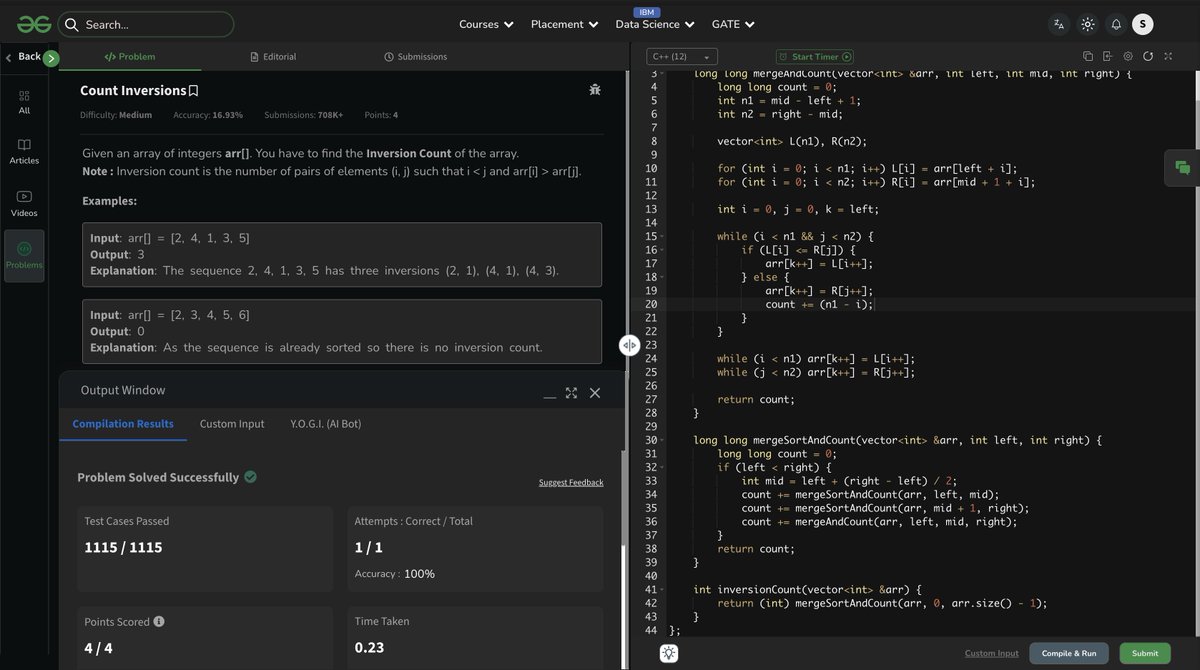Collapse code fold at line 30
Viewport: 1200px width, 670px height.
pos(664,440)
